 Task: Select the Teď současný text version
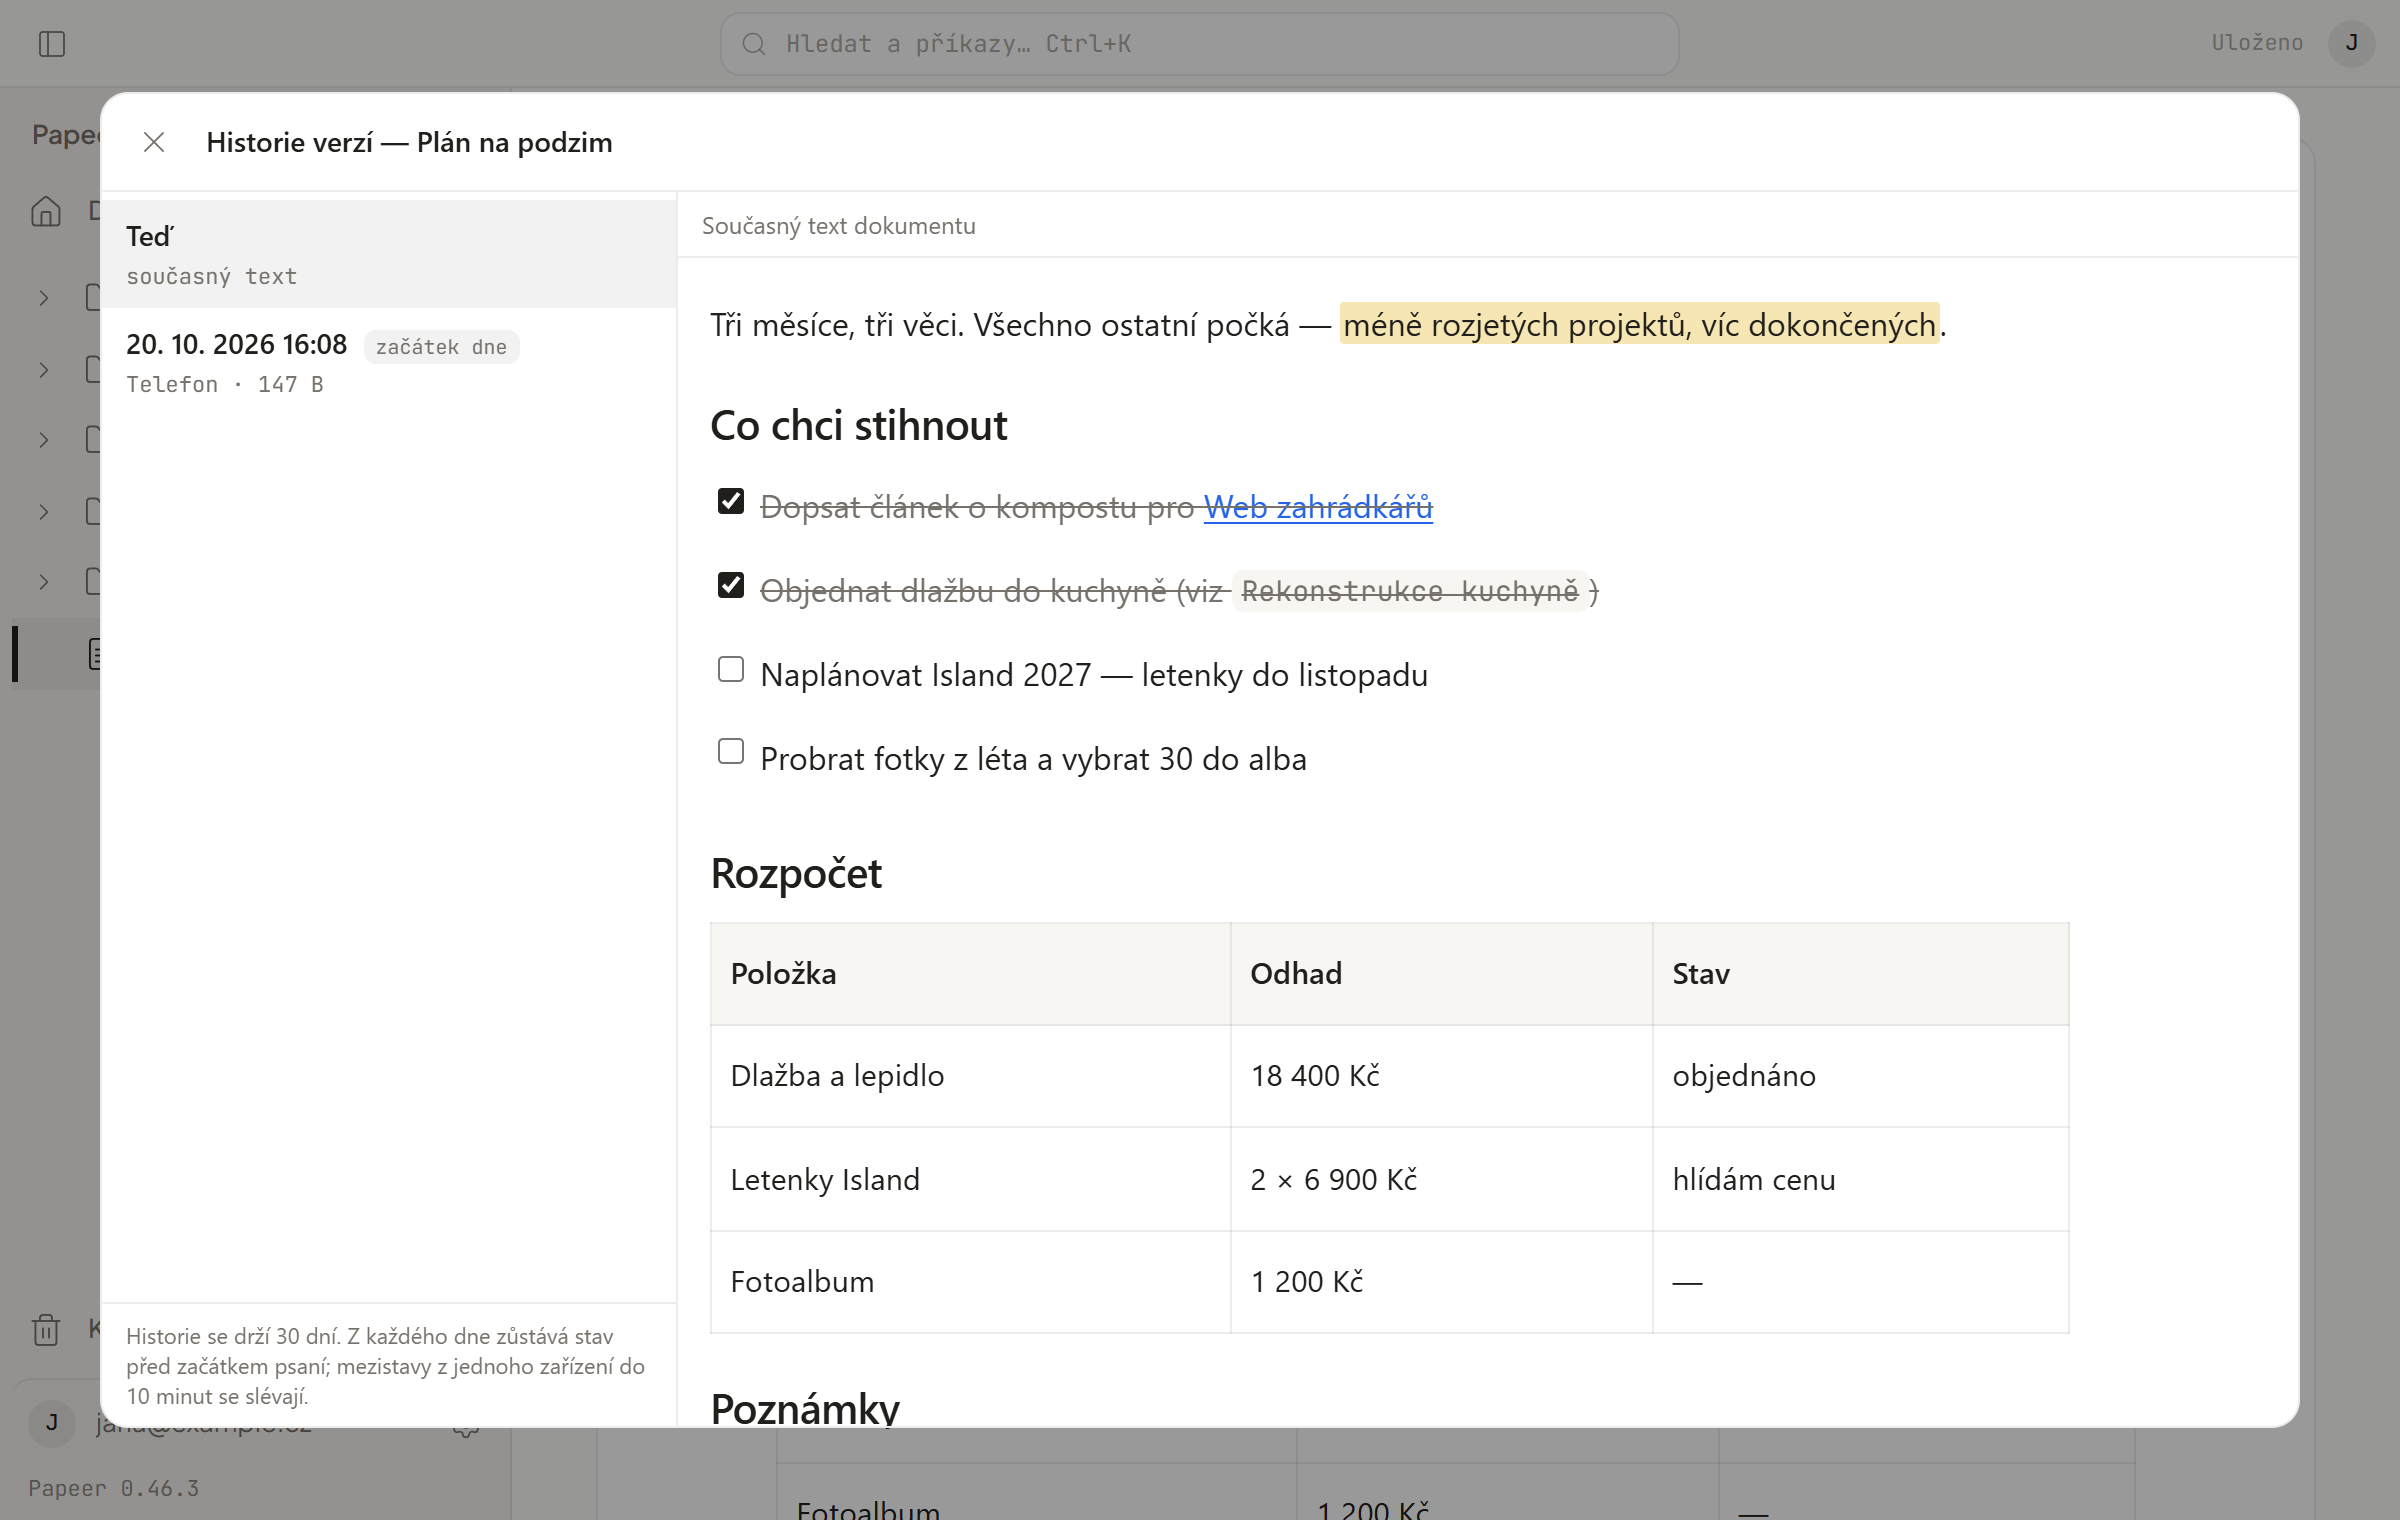389,254
